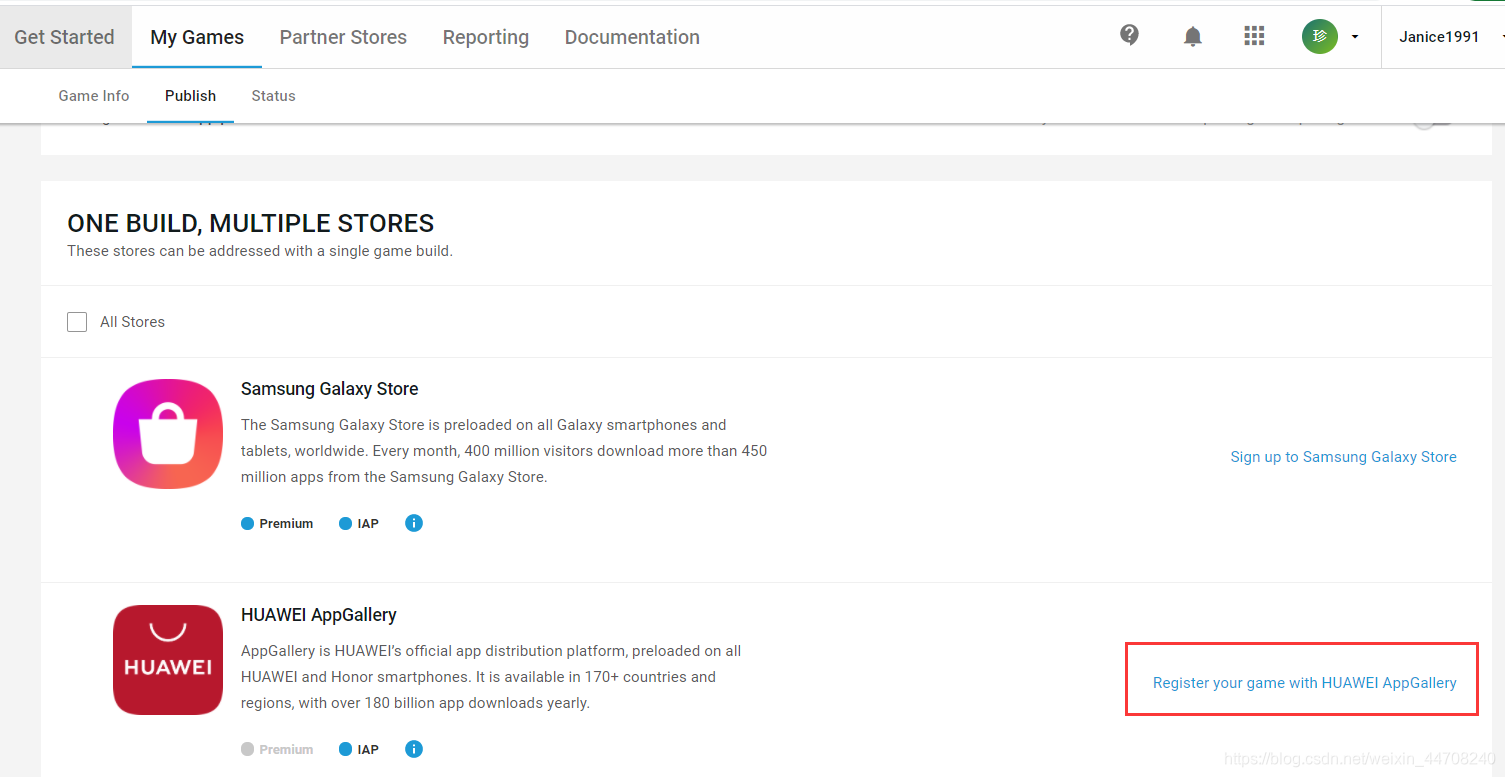Viewport: 1505px width, 777px height.
Task: Click the All Stores label
Action: point(132,322)
